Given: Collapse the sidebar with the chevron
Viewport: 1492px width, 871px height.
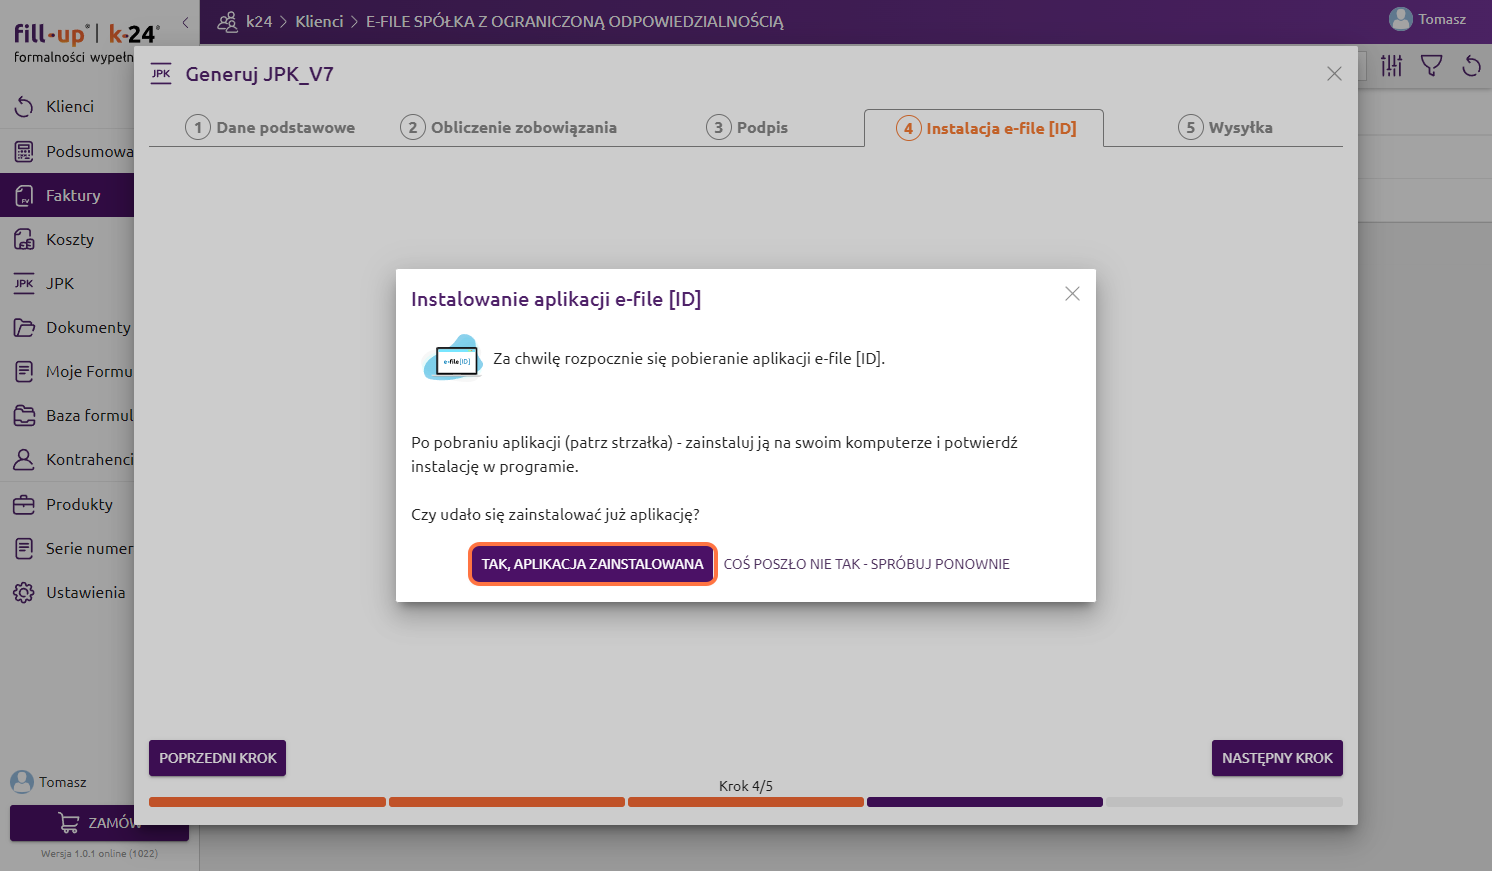Looking at the screenshot, I should 185,22.
